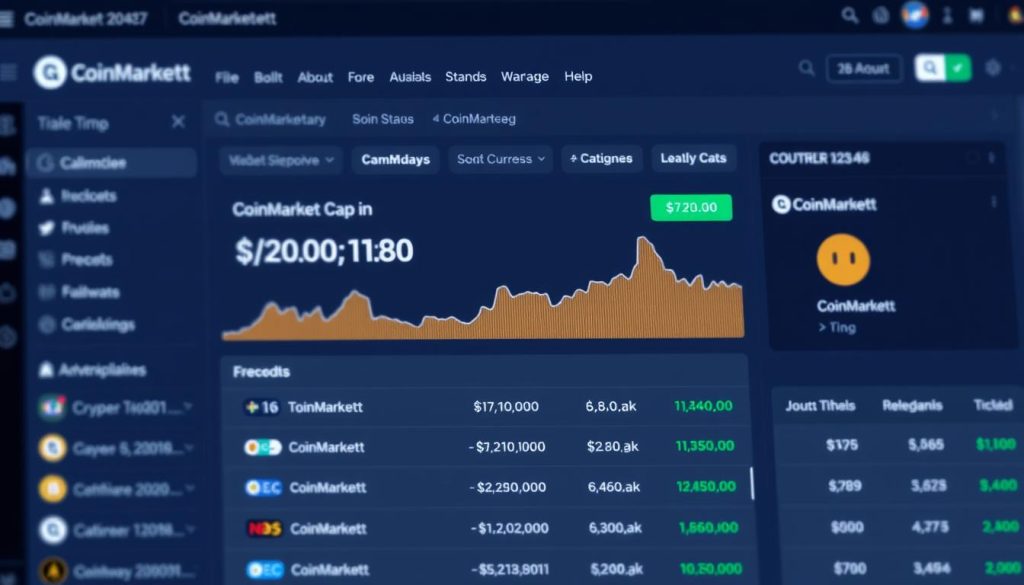1024x585 pixels.
Task: Expand the Cayer 5,2001 entry chevron
Action: coord(189,448)
